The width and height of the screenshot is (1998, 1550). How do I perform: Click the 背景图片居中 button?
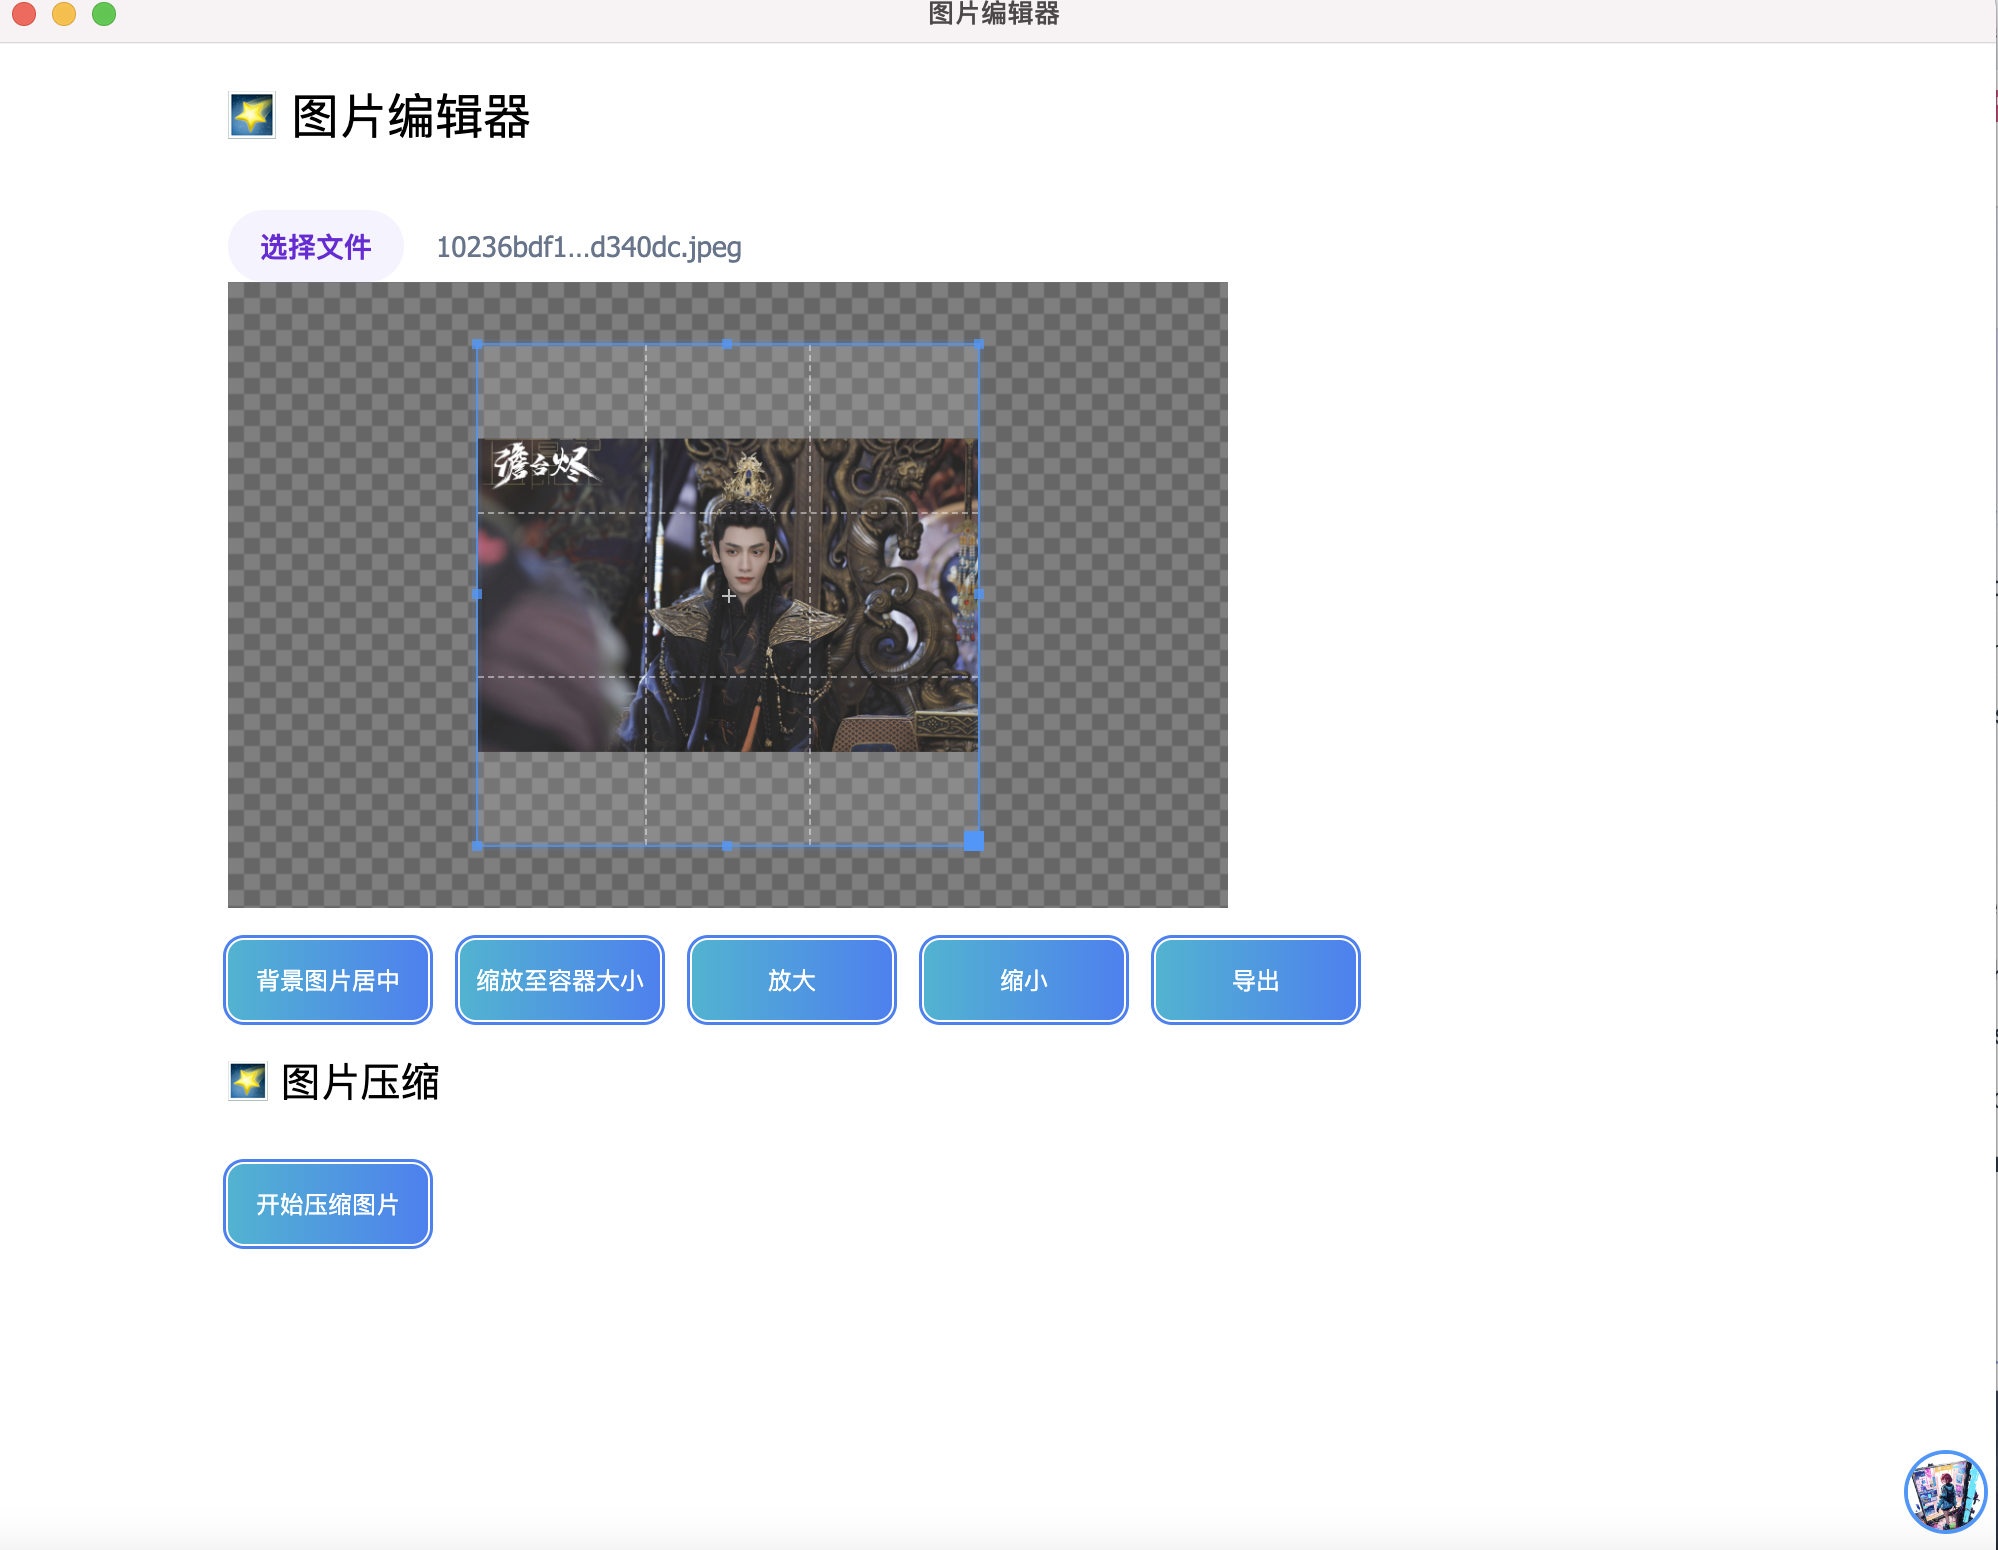pos(328,980)
